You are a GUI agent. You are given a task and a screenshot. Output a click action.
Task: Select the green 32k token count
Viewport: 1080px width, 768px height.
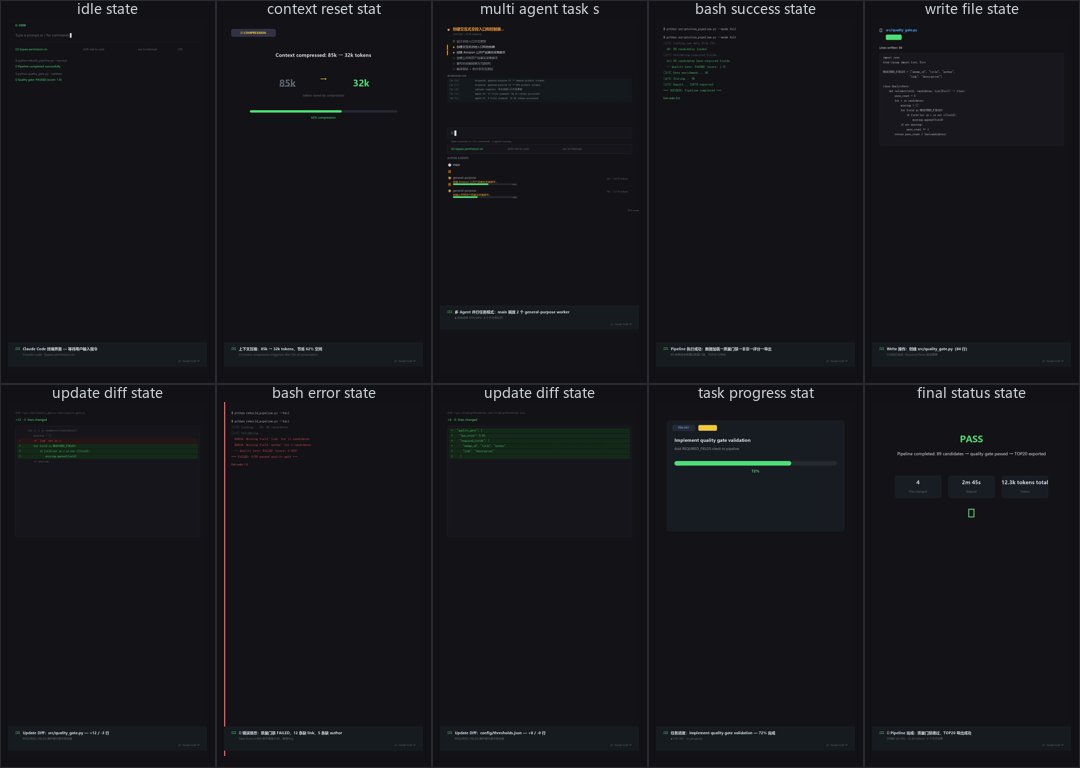point(361,83)
